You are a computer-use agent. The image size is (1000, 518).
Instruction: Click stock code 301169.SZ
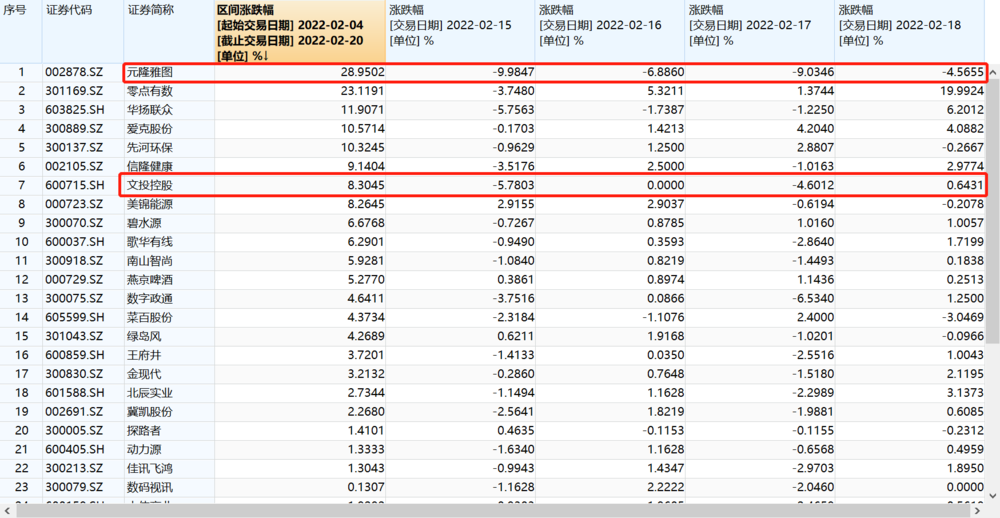74,91
